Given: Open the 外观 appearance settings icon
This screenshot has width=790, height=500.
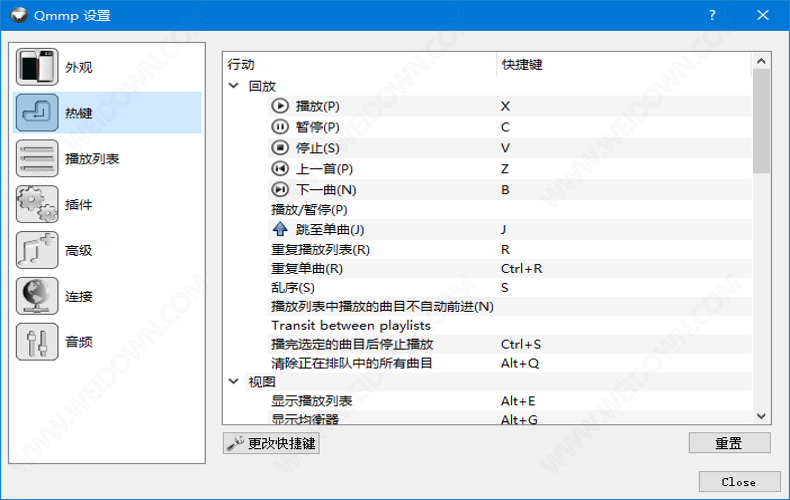Looking at the screenshot, I should [x=37, y=67].
